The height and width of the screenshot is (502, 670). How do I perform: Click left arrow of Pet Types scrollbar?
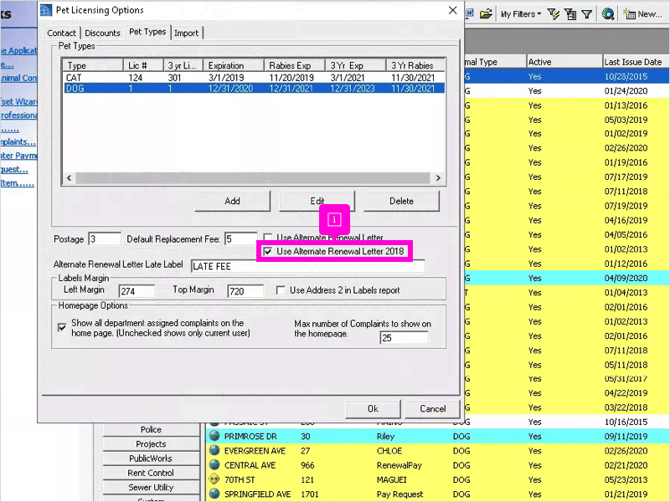pos(69,178)
